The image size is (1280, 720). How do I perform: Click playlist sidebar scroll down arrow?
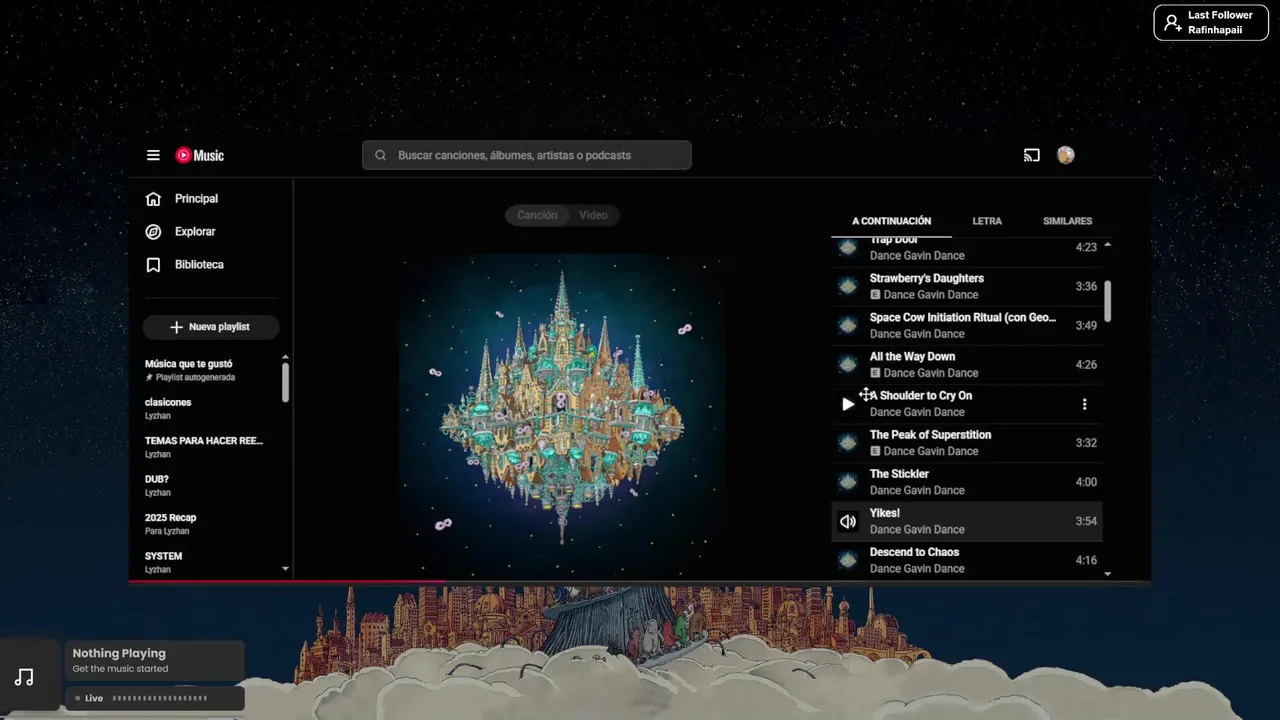tap(285, 569)
